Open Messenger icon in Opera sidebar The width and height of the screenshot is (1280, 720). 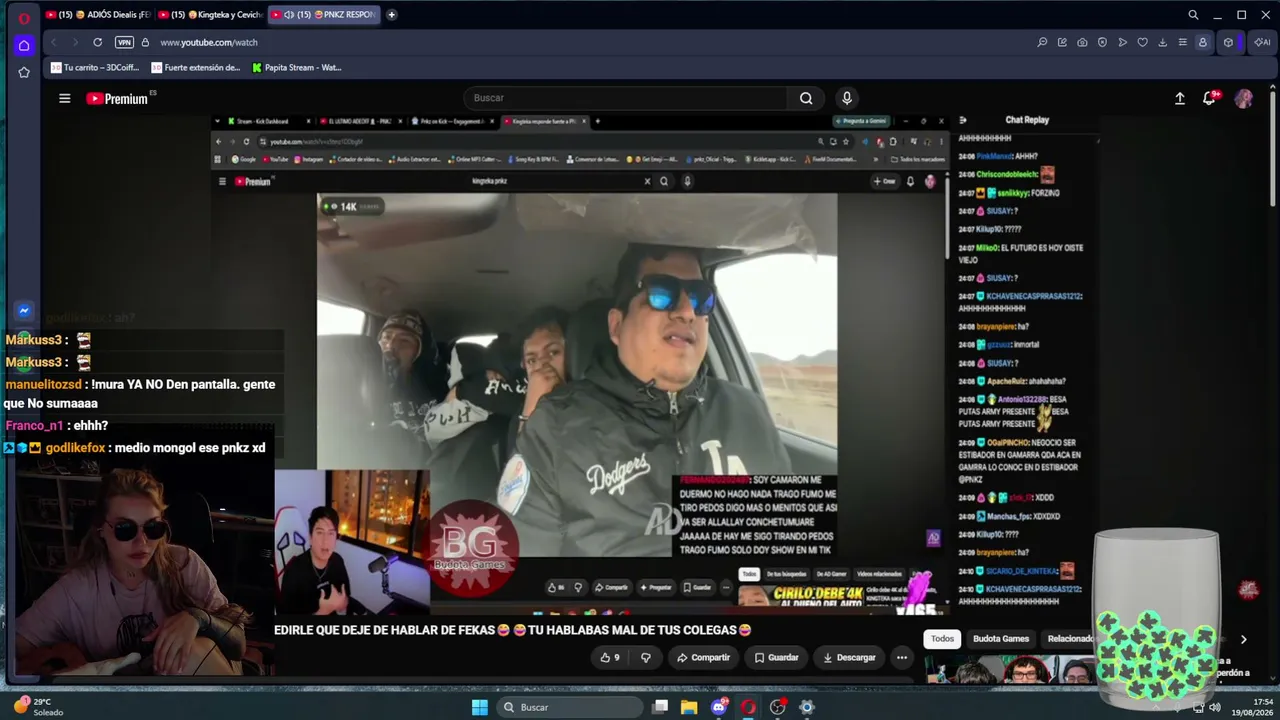coord(24,311)
